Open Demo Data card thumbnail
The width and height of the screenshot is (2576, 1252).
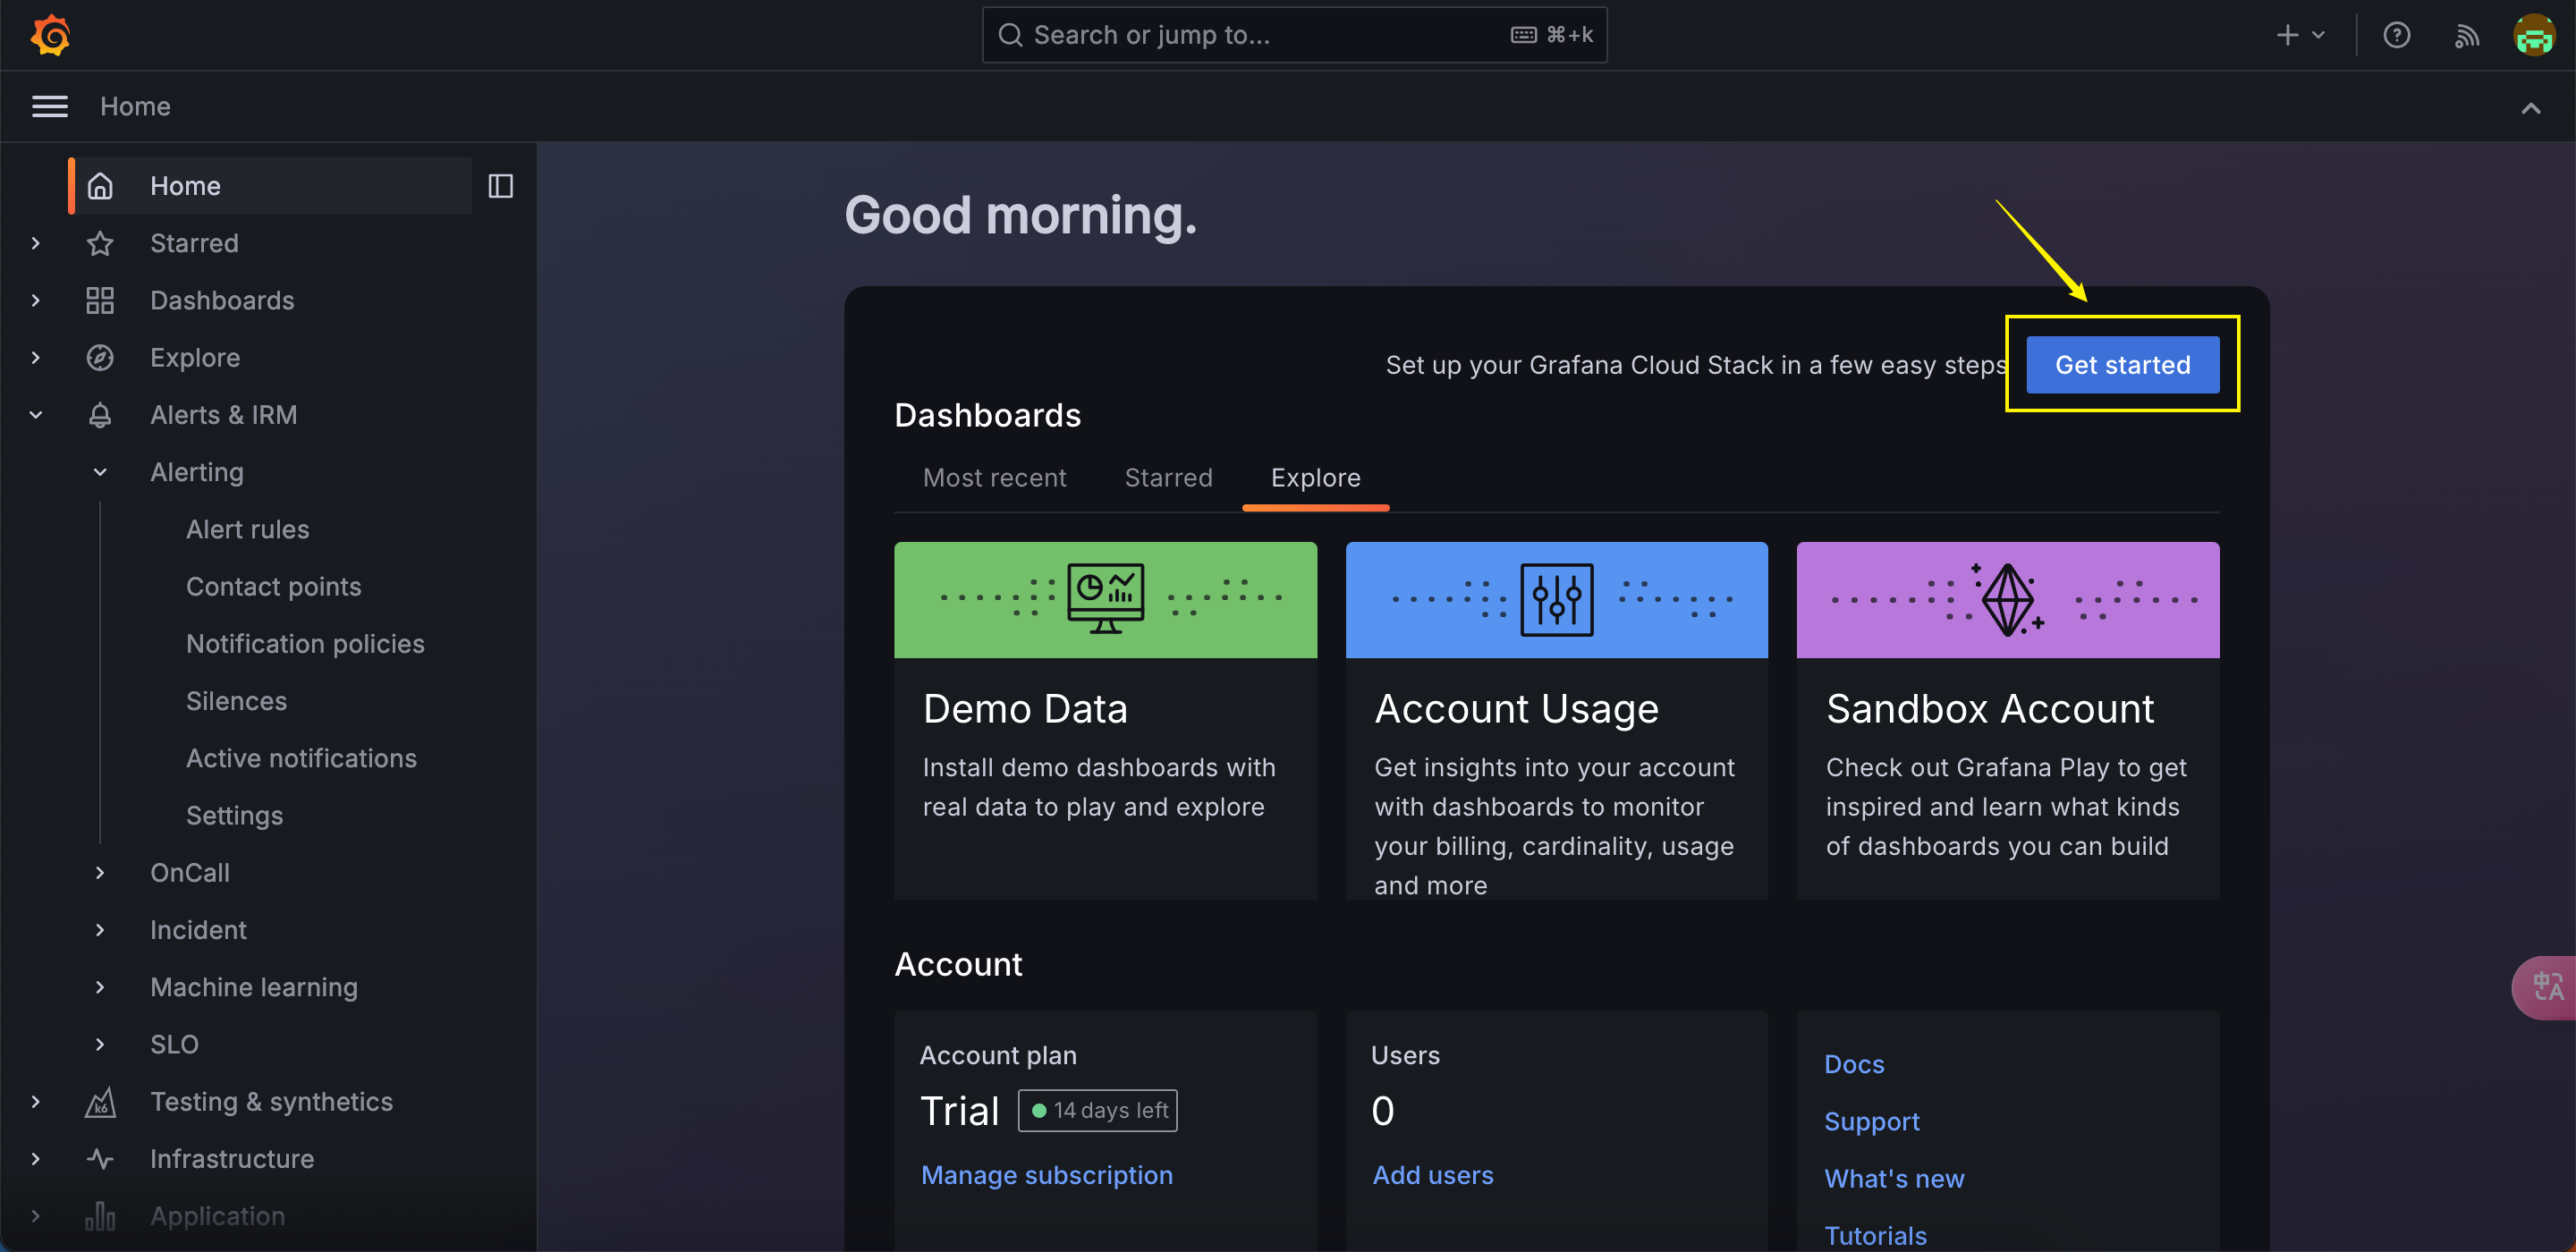(x=1105, y=600)
